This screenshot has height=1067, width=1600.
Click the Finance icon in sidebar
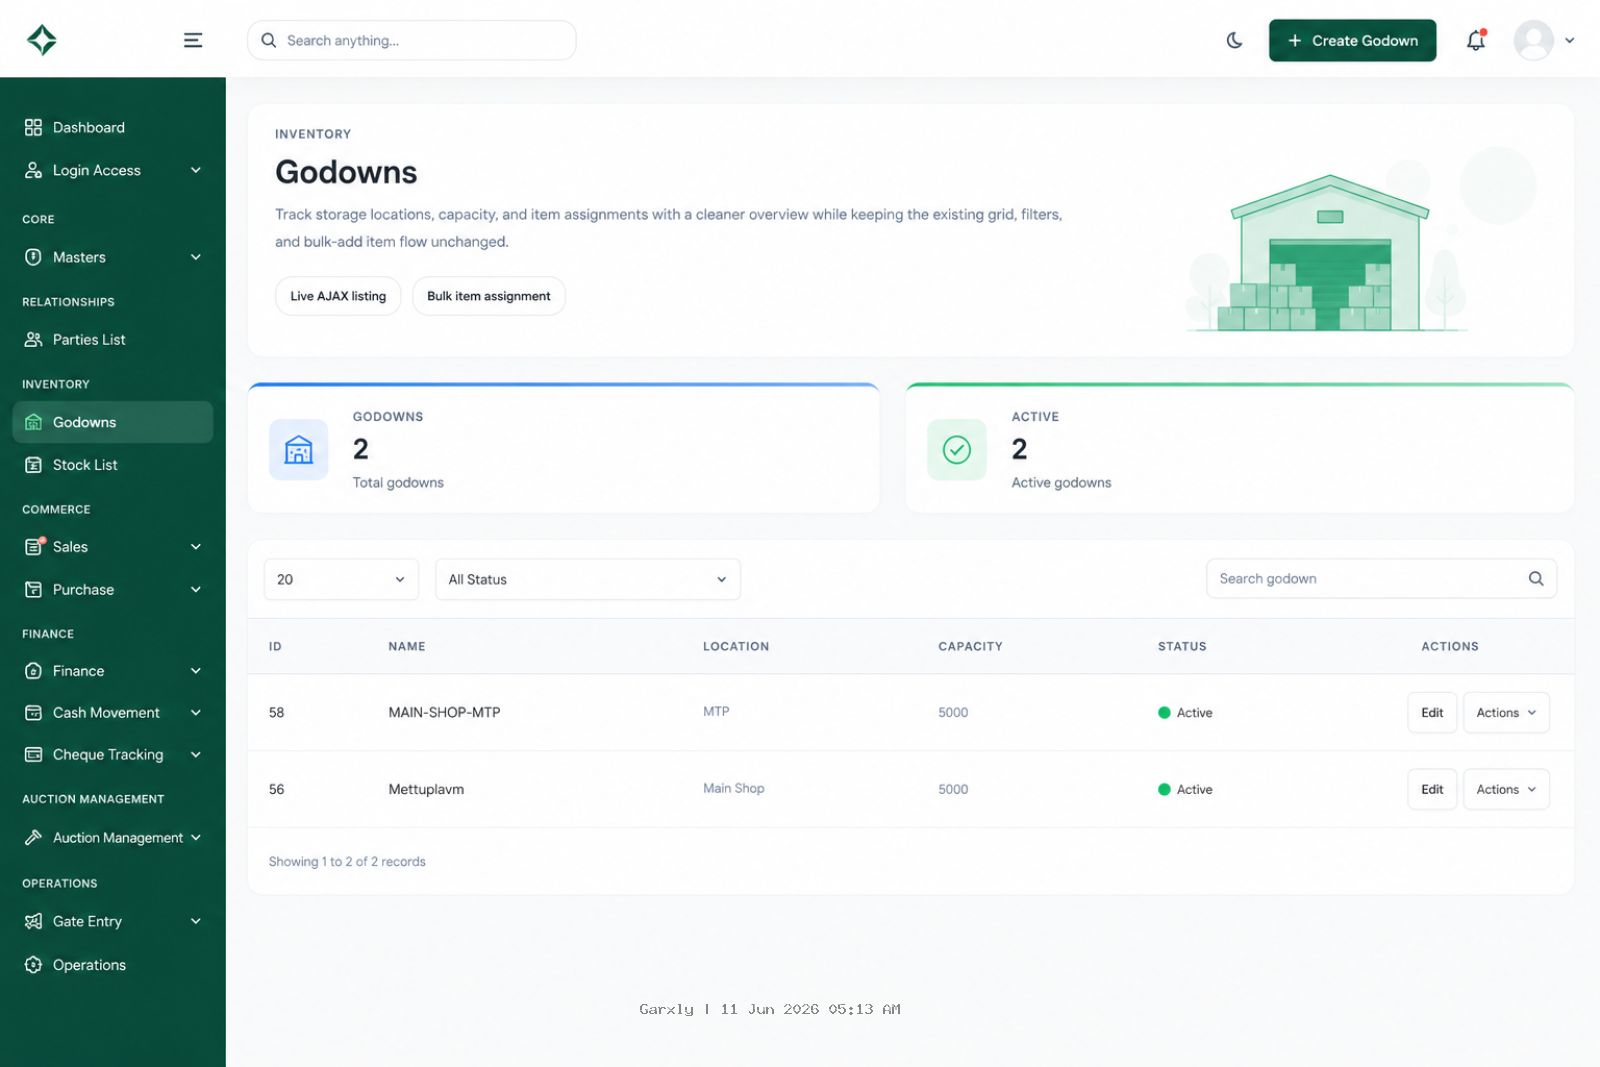click(33, 671)
